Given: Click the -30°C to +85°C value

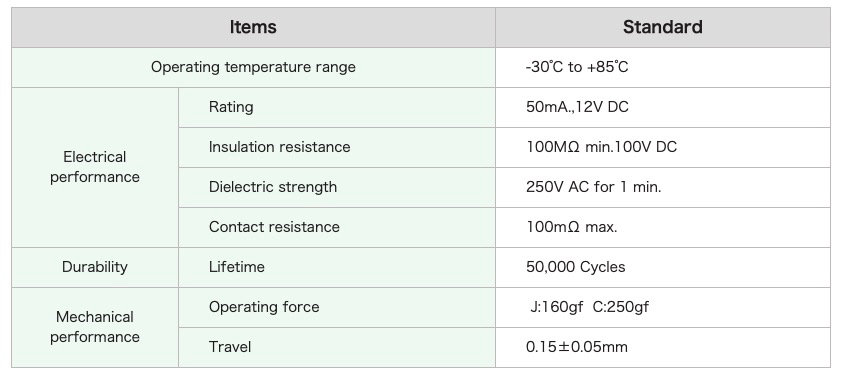Looking at the screenshot, I should click(577, 67).
